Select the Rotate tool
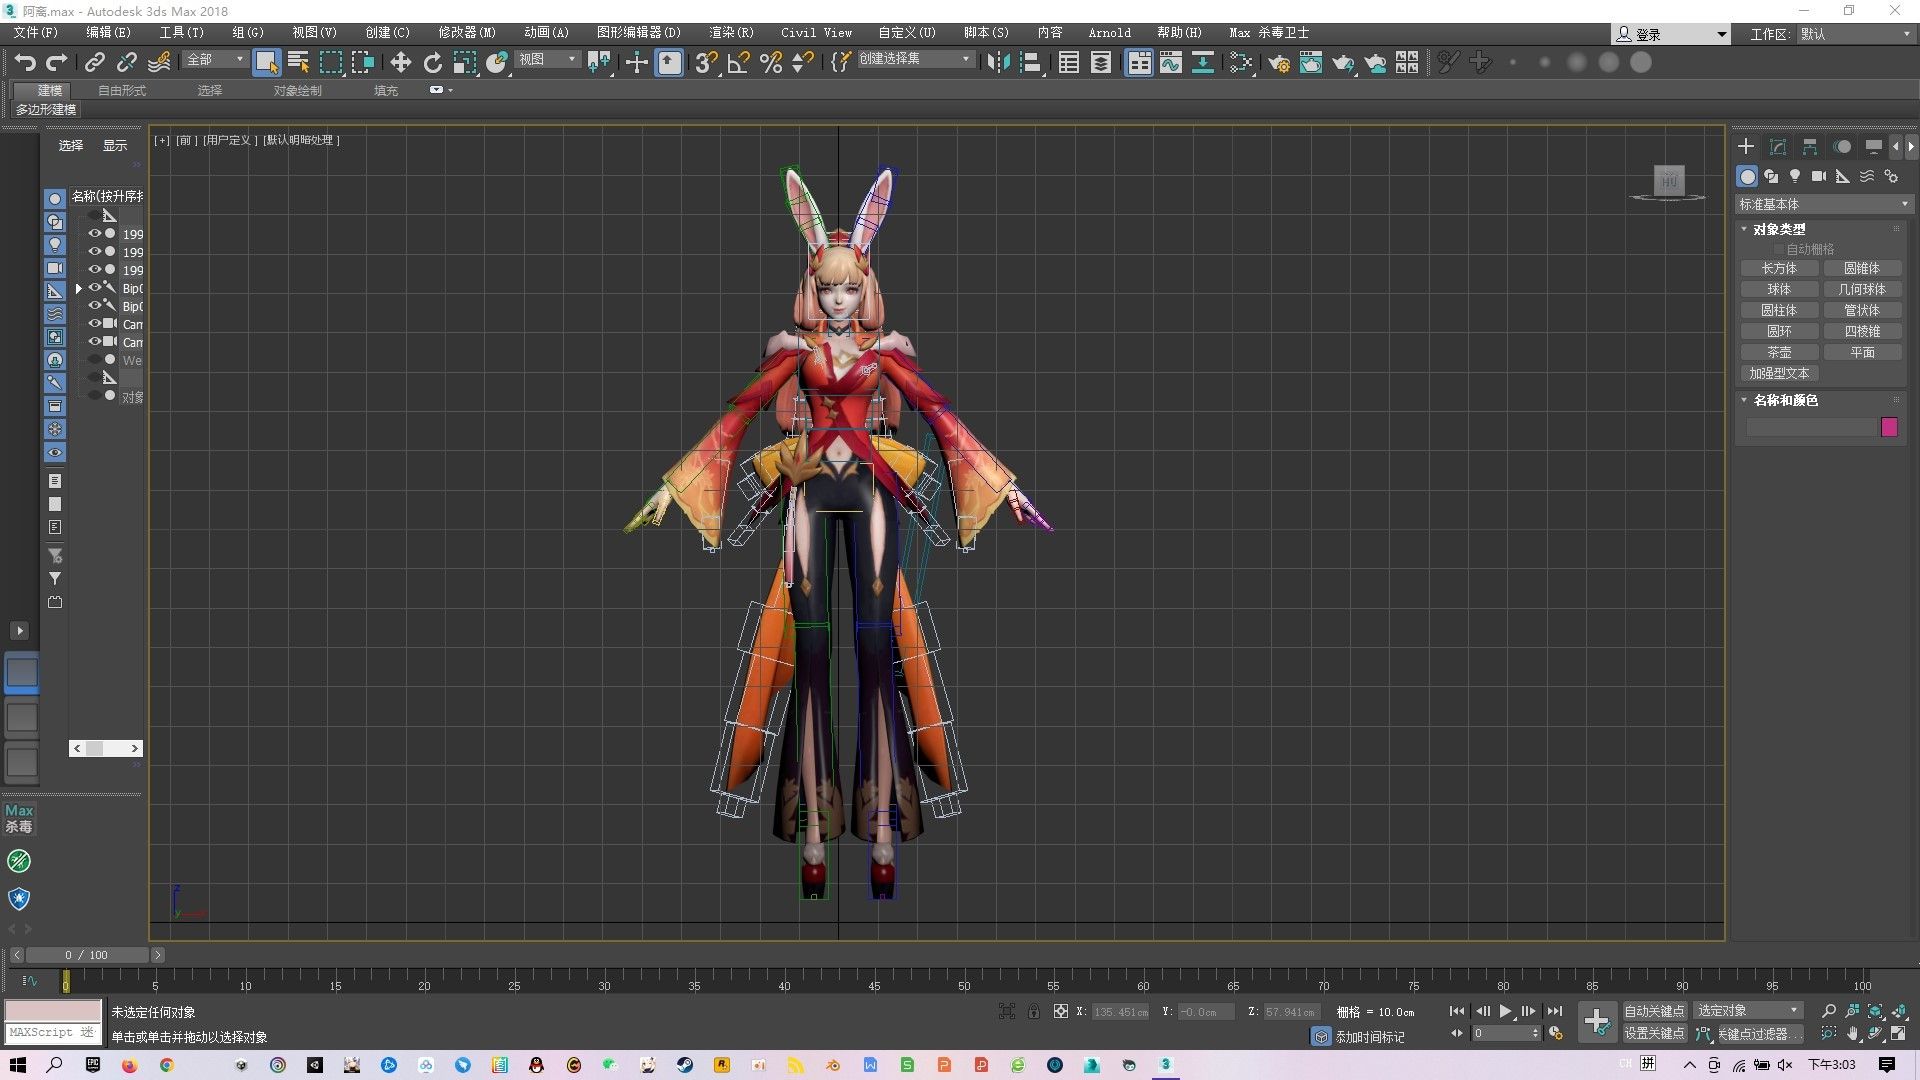 tap(432, 63)
